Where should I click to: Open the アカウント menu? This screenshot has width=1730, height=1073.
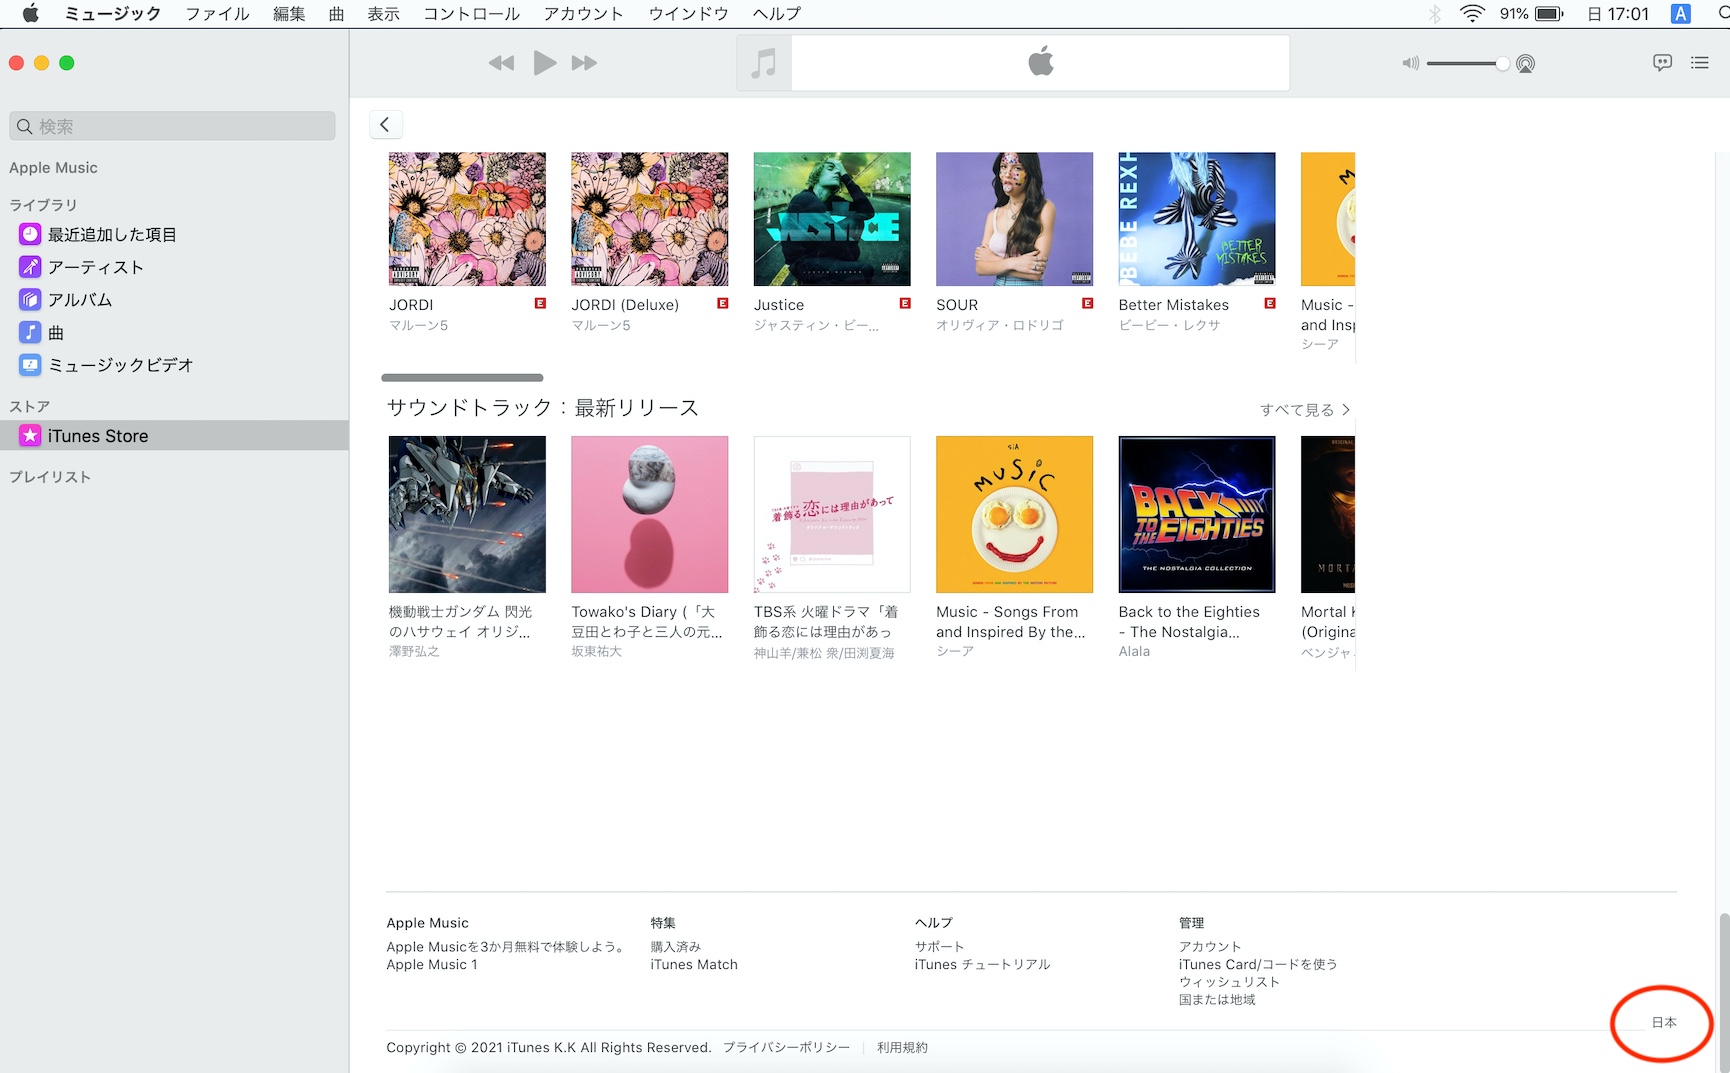coord(583,14)
